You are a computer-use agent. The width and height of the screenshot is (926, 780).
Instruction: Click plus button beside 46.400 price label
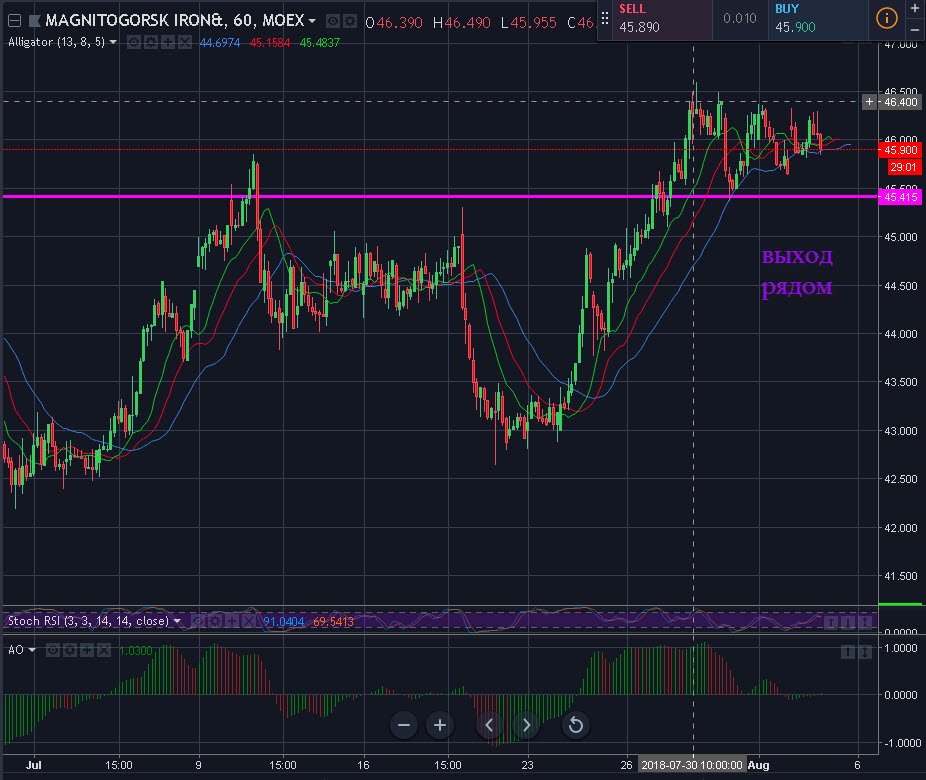[869, 102]
